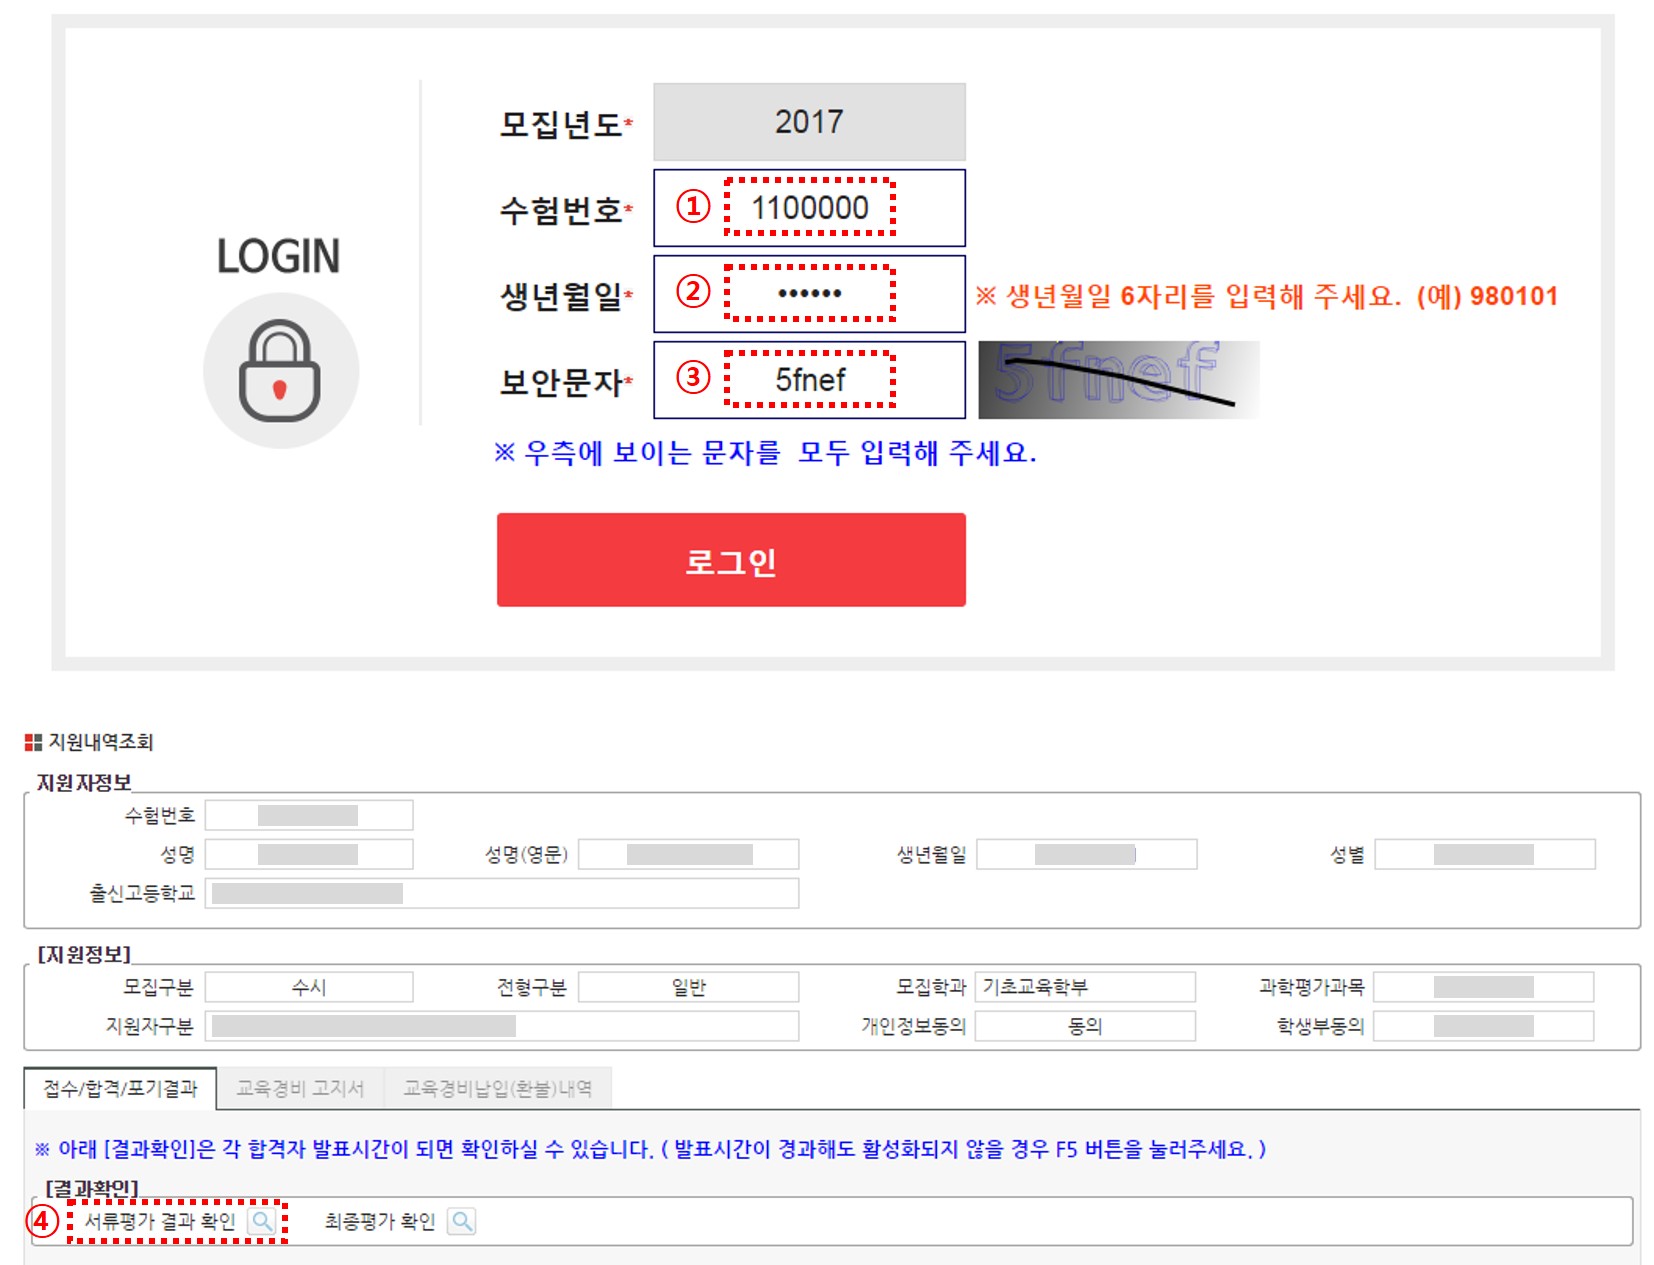
Task: Click the red 로그인 login button
Action: click(x=731, y=560)
